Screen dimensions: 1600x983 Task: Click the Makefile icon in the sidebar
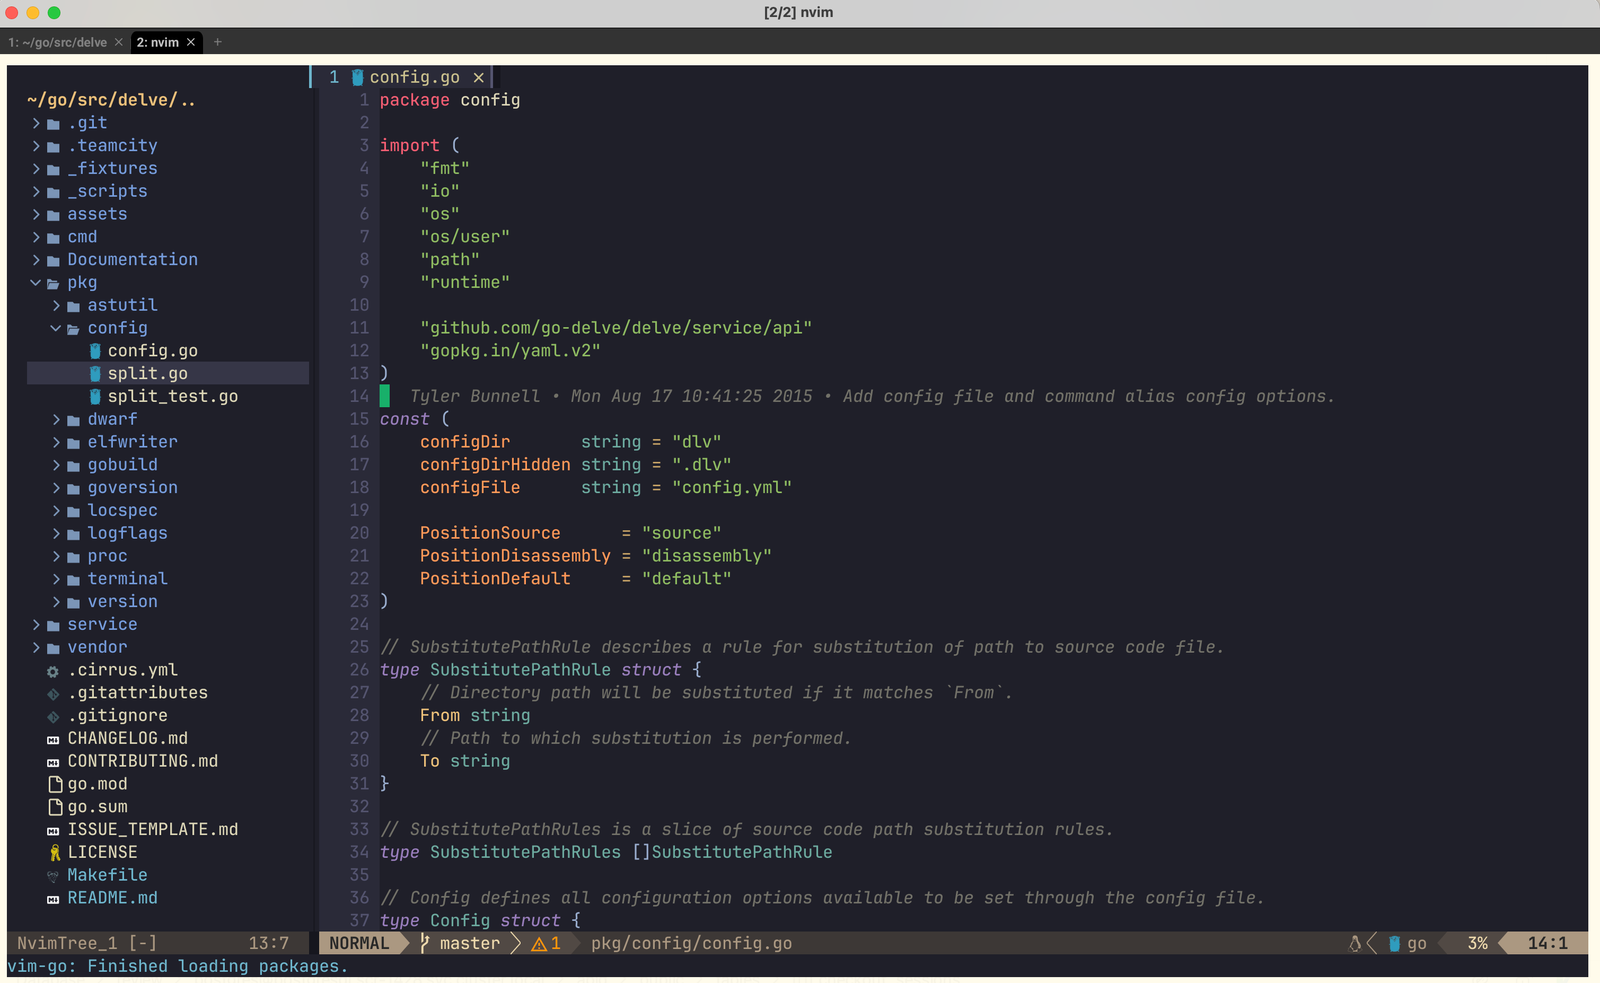[x=53, y=875]
